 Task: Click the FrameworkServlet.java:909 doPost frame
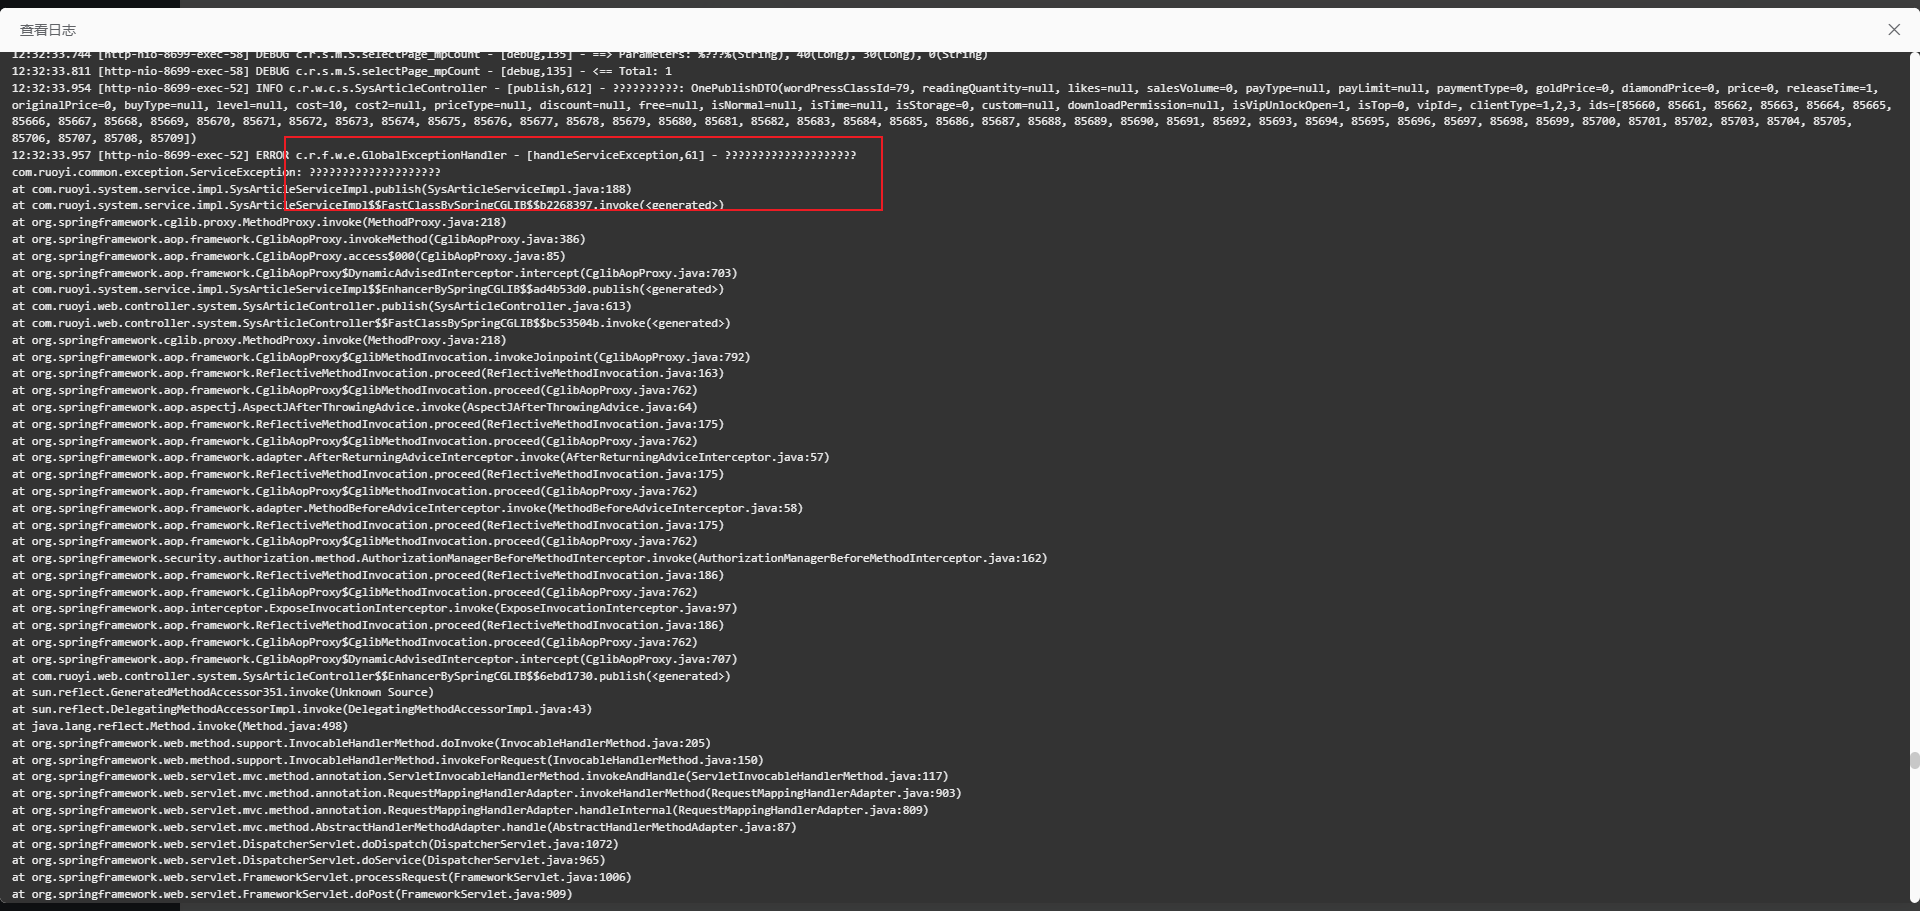(292, 895)
